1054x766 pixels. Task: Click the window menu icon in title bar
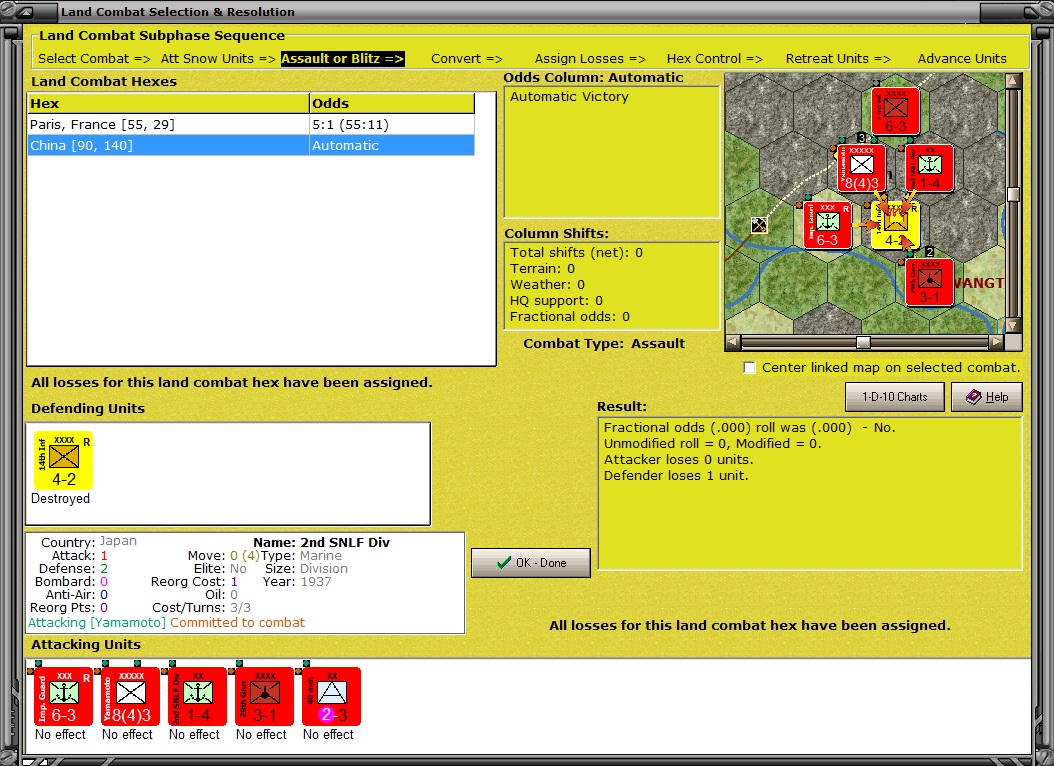[24, 11]
